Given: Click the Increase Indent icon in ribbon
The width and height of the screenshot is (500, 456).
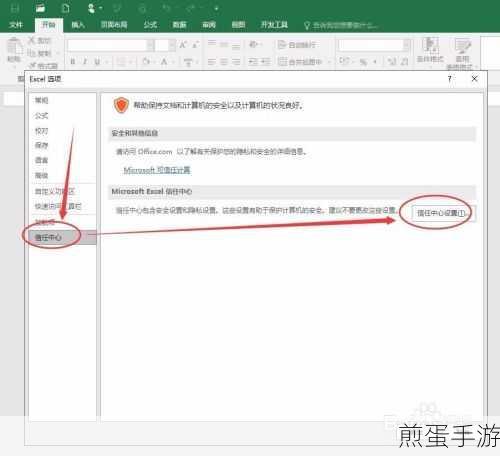Looking at the screenshot, I should click(266, 62).
